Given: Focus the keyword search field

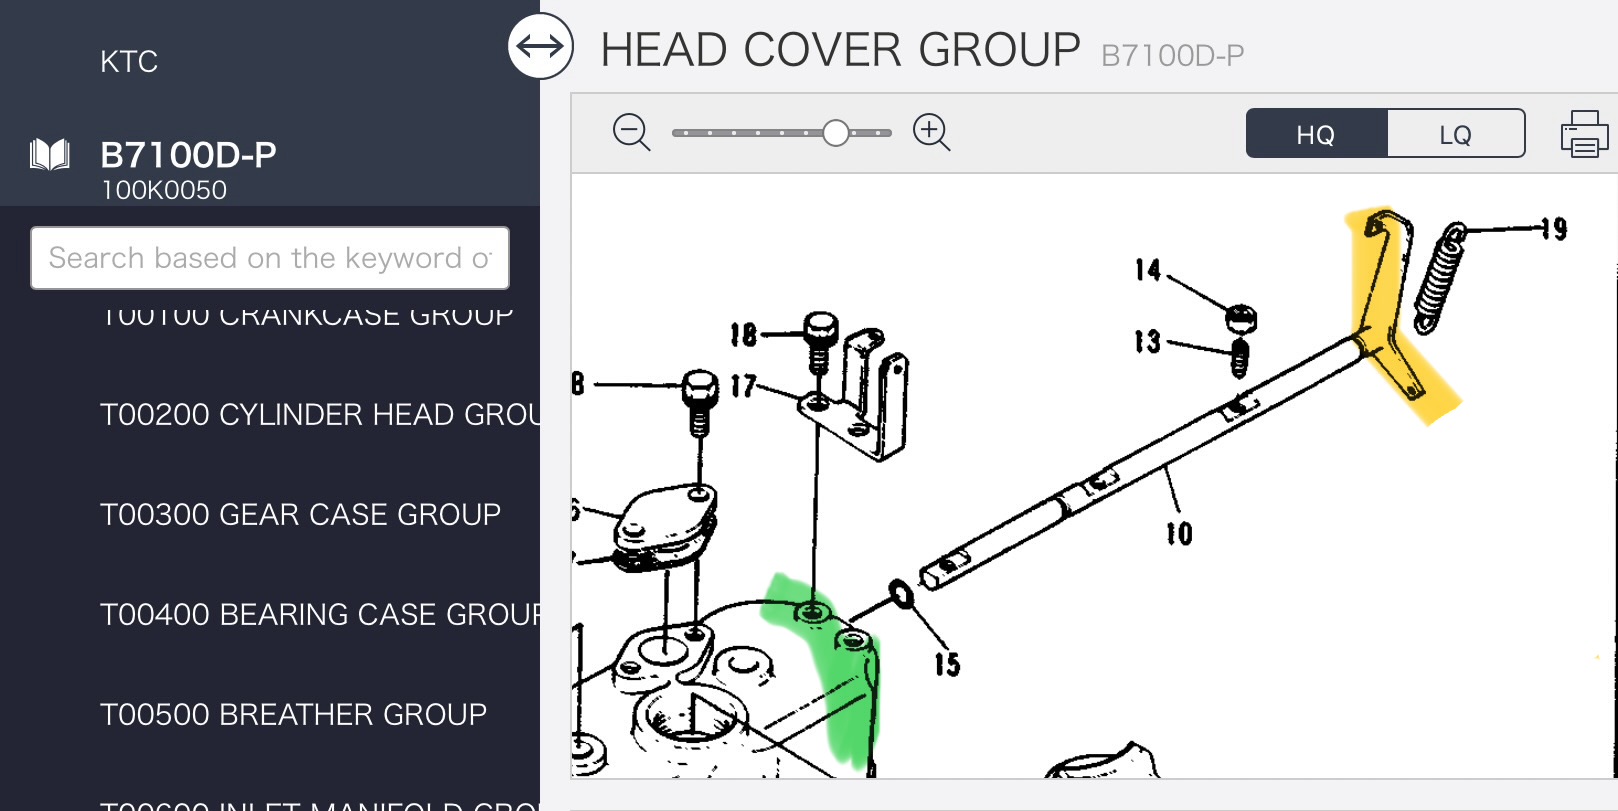Looking at the screenshot, I should coord(270,258).
